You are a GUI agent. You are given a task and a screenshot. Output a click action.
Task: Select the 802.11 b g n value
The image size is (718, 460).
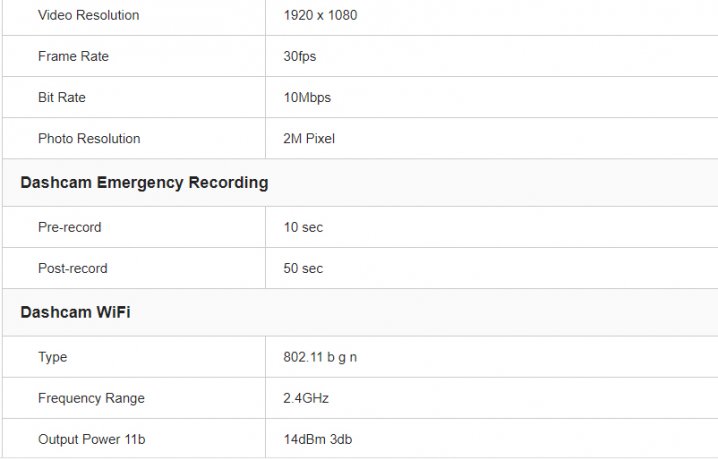320,357
